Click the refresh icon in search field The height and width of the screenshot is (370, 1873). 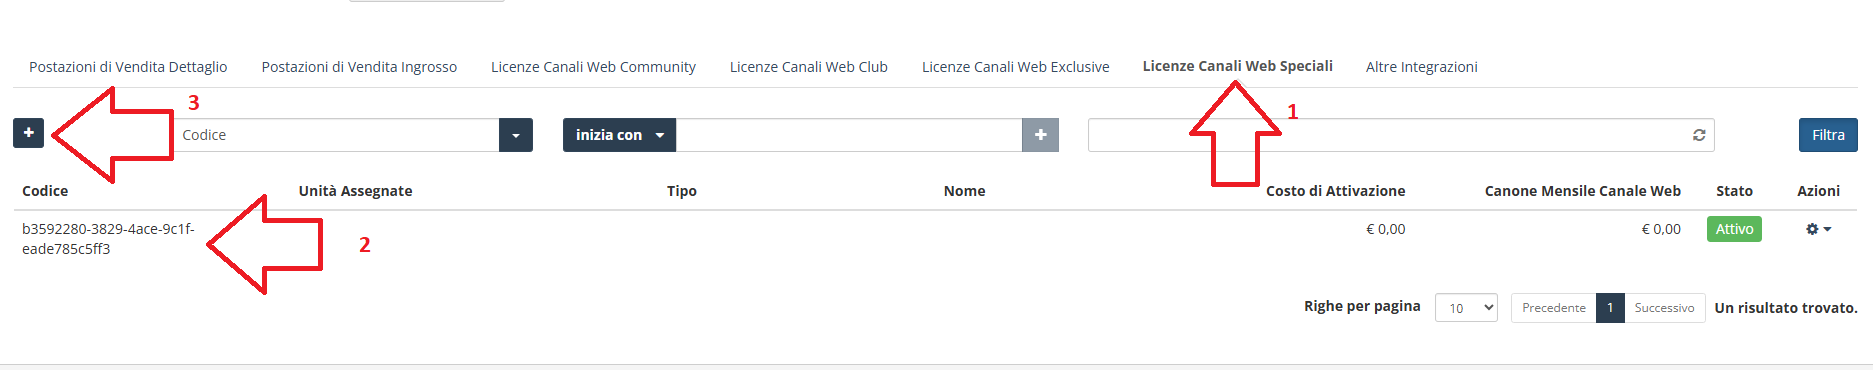[x=1699, y=135]
